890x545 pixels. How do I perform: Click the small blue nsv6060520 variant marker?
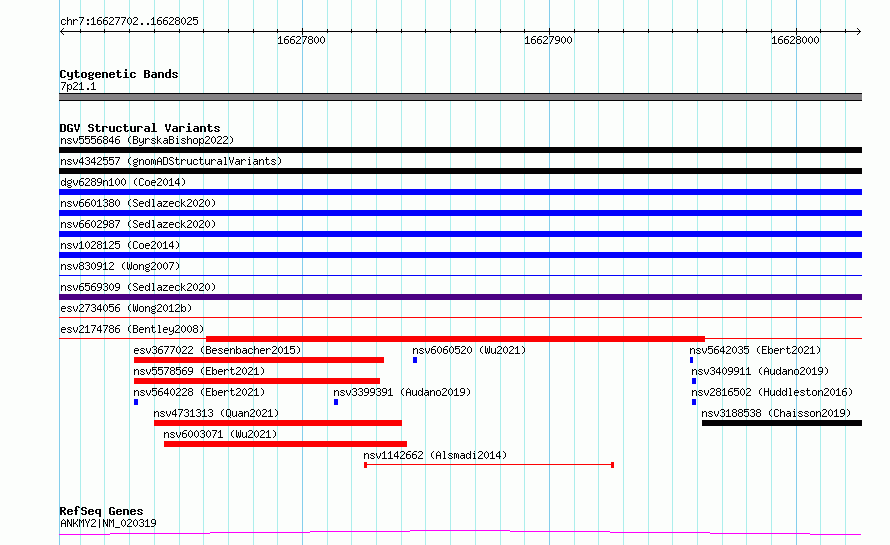[415, 360]
